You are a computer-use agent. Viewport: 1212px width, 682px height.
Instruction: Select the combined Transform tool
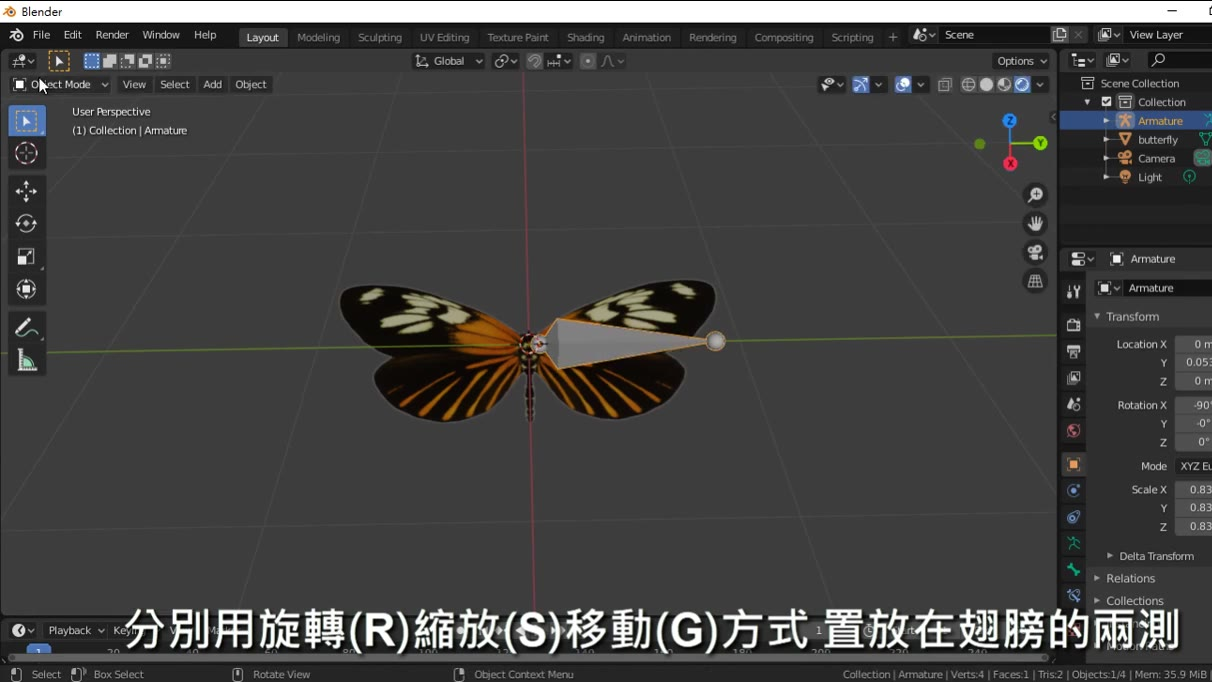(x=26, y=290)
